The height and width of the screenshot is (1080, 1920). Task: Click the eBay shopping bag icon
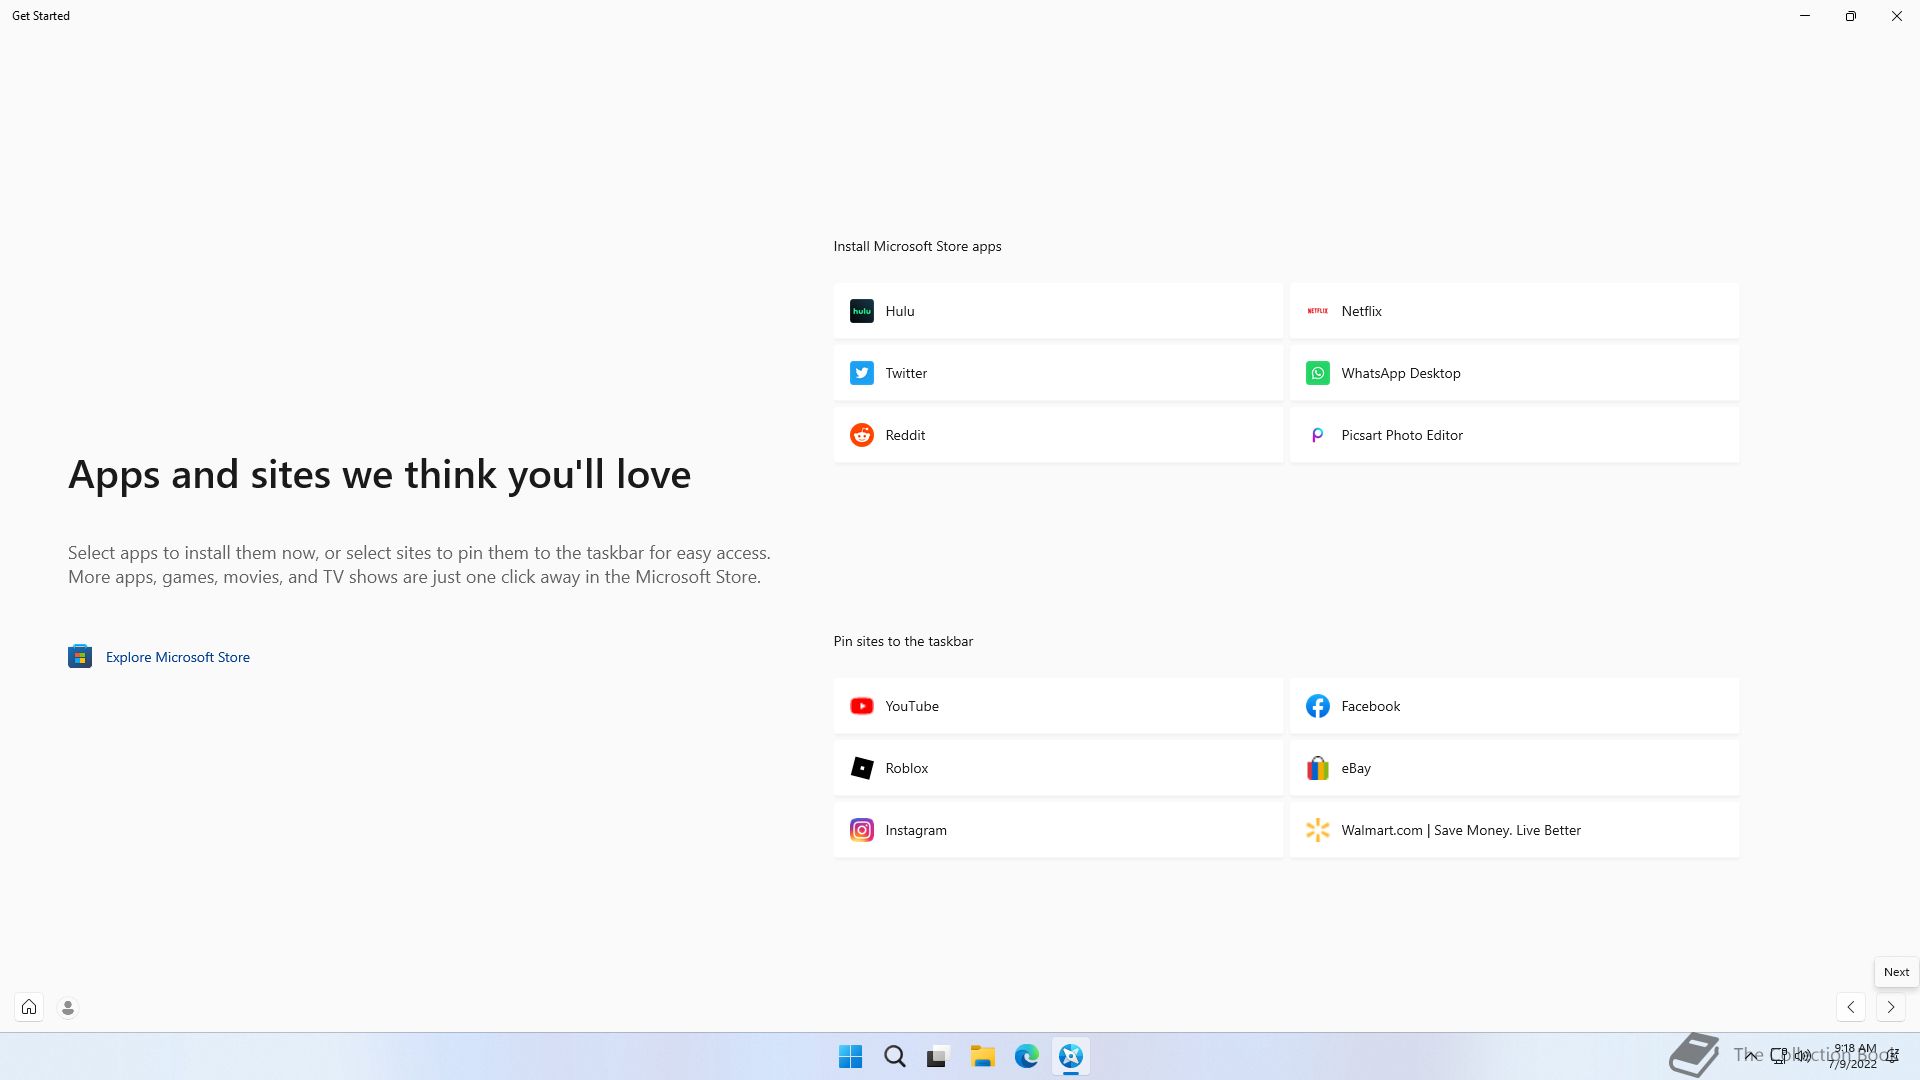click(x=1317, y=768)
